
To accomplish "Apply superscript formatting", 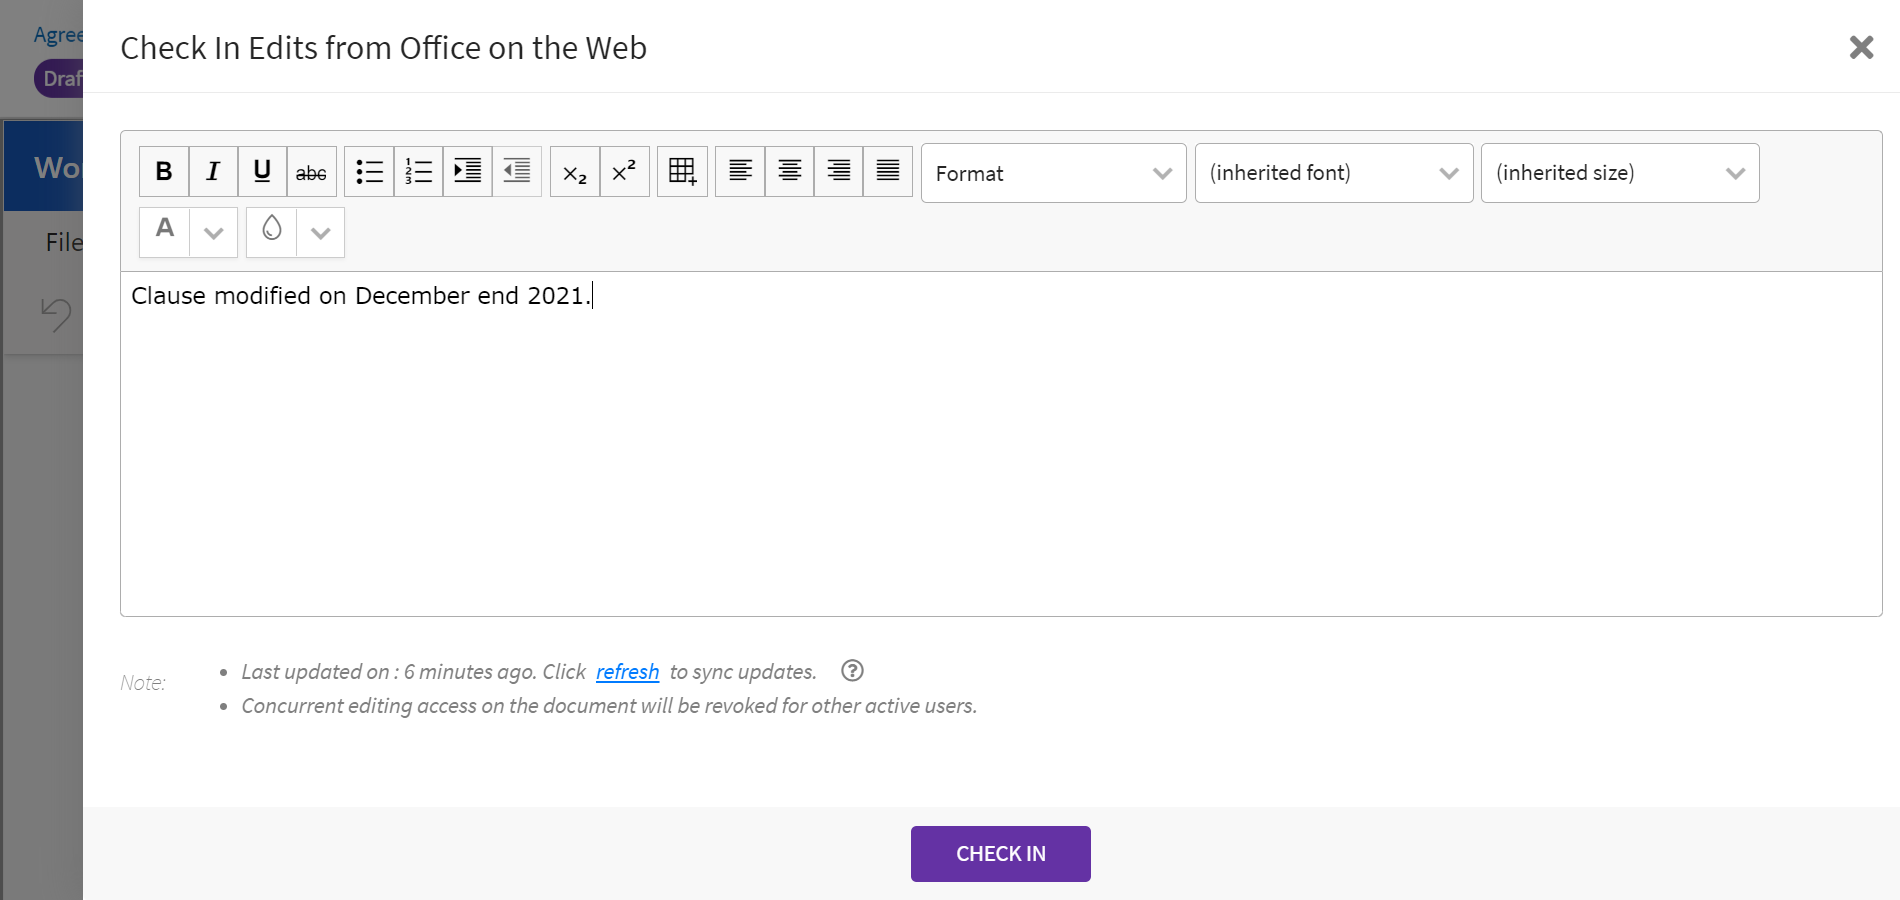I will tap(624, 172).
